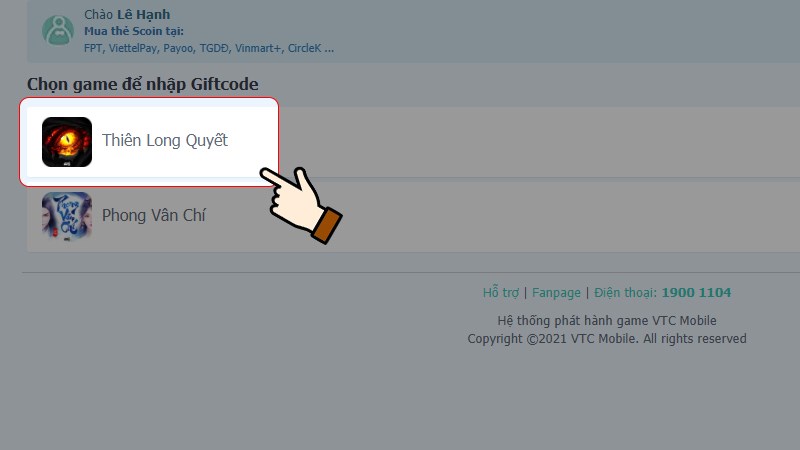
Task: Click ViettelPay in the vendors list
Action: click(x=134, y=48)
